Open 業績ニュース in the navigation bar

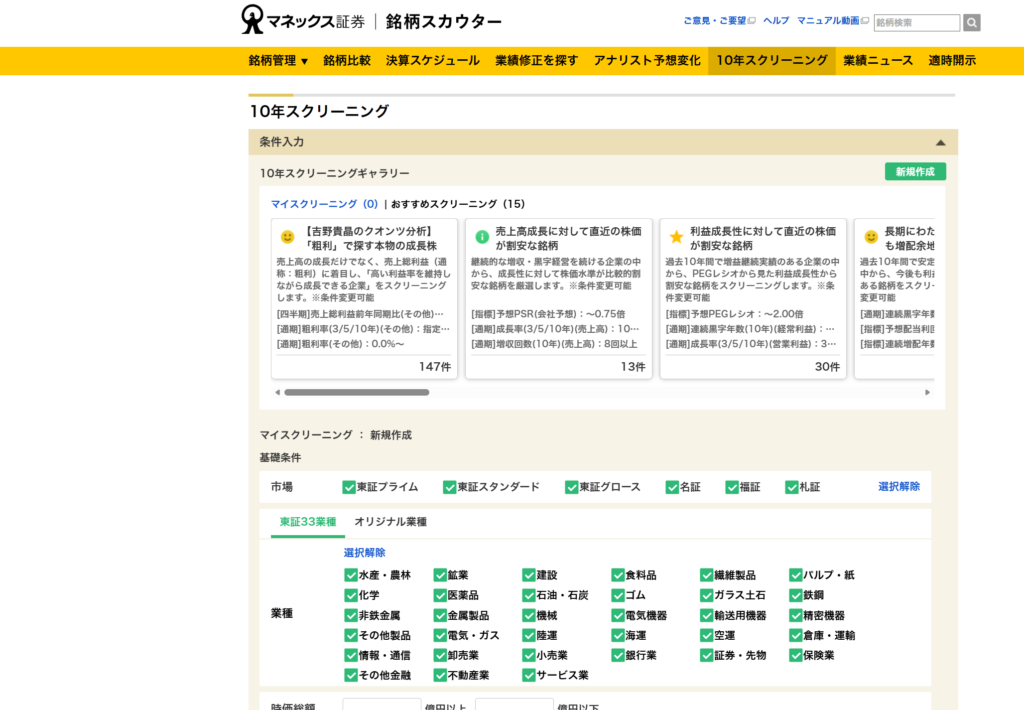coord(878,61)
